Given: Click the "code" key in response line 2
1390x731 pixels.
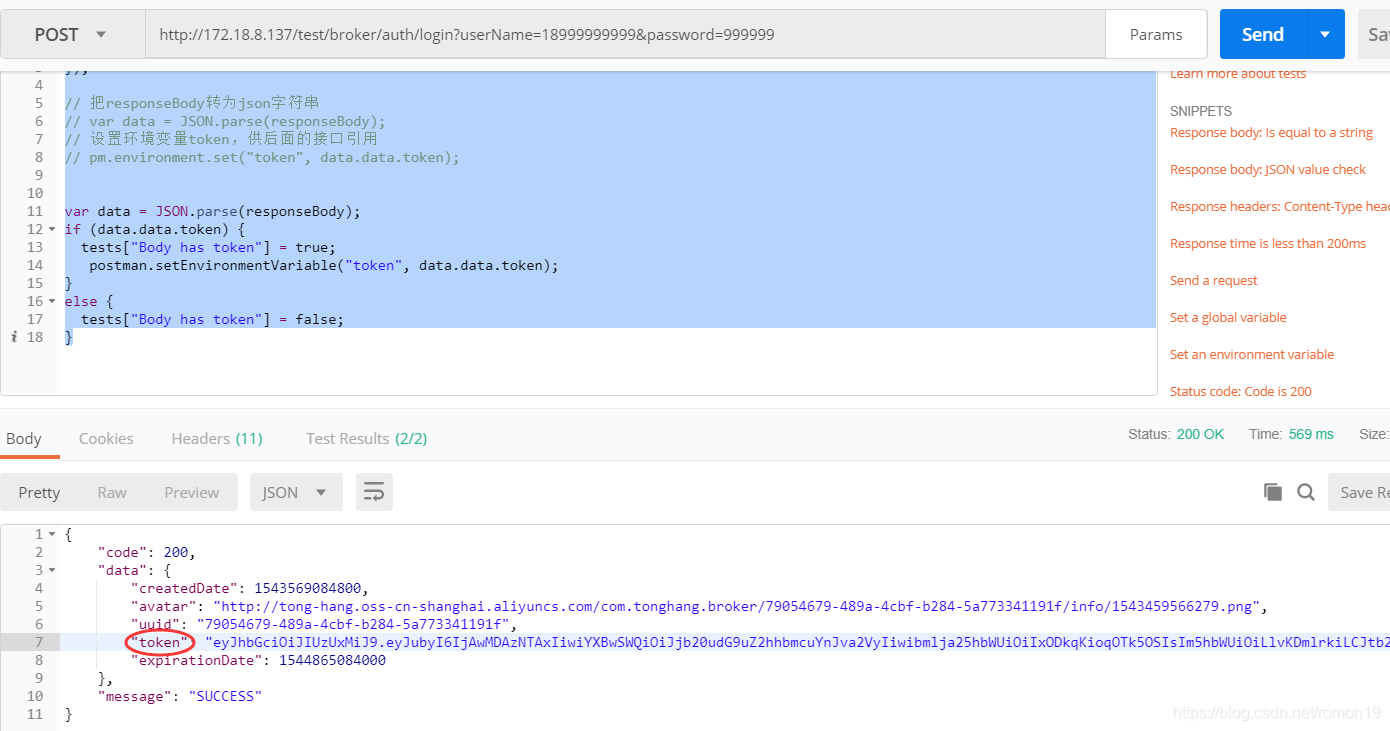Looking at the screenshot, I should pyautogui.click(x=122, y=552).
